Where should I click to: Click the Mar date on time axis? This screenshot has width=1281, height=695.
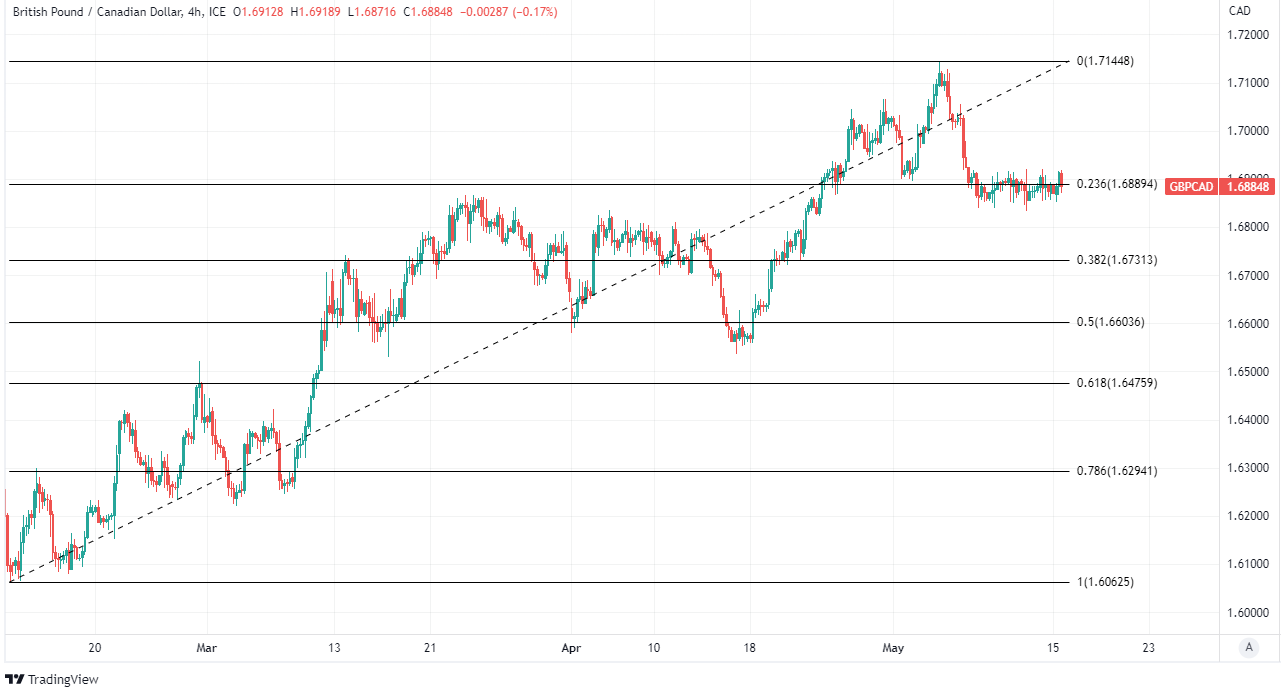point(207,648)
